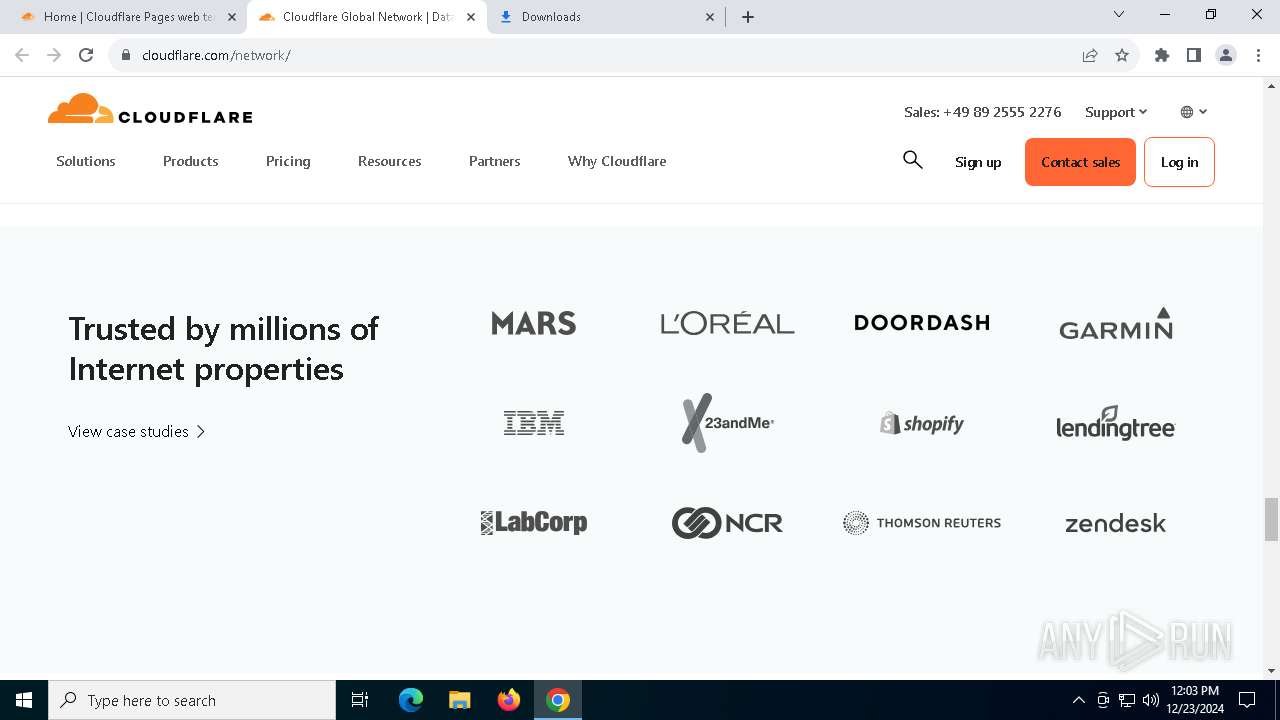
Task: Click the Contact sales button
Action: coord(1080,162)
